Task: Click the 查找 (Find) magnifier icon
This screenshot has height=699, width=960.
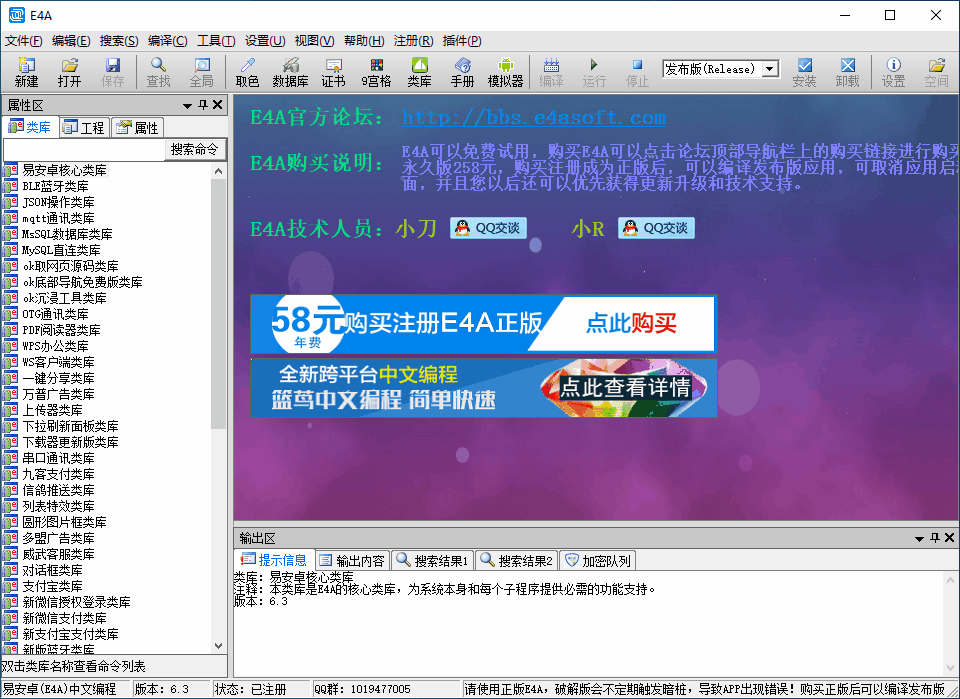Action: (158, 72)
